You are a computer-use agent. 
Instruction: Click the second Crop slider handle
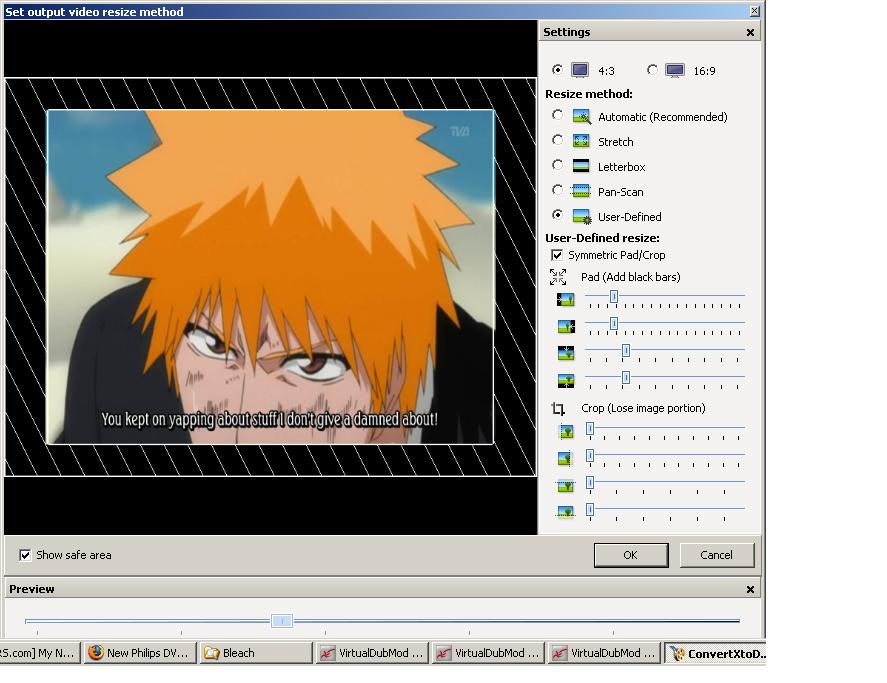(590, 455)
